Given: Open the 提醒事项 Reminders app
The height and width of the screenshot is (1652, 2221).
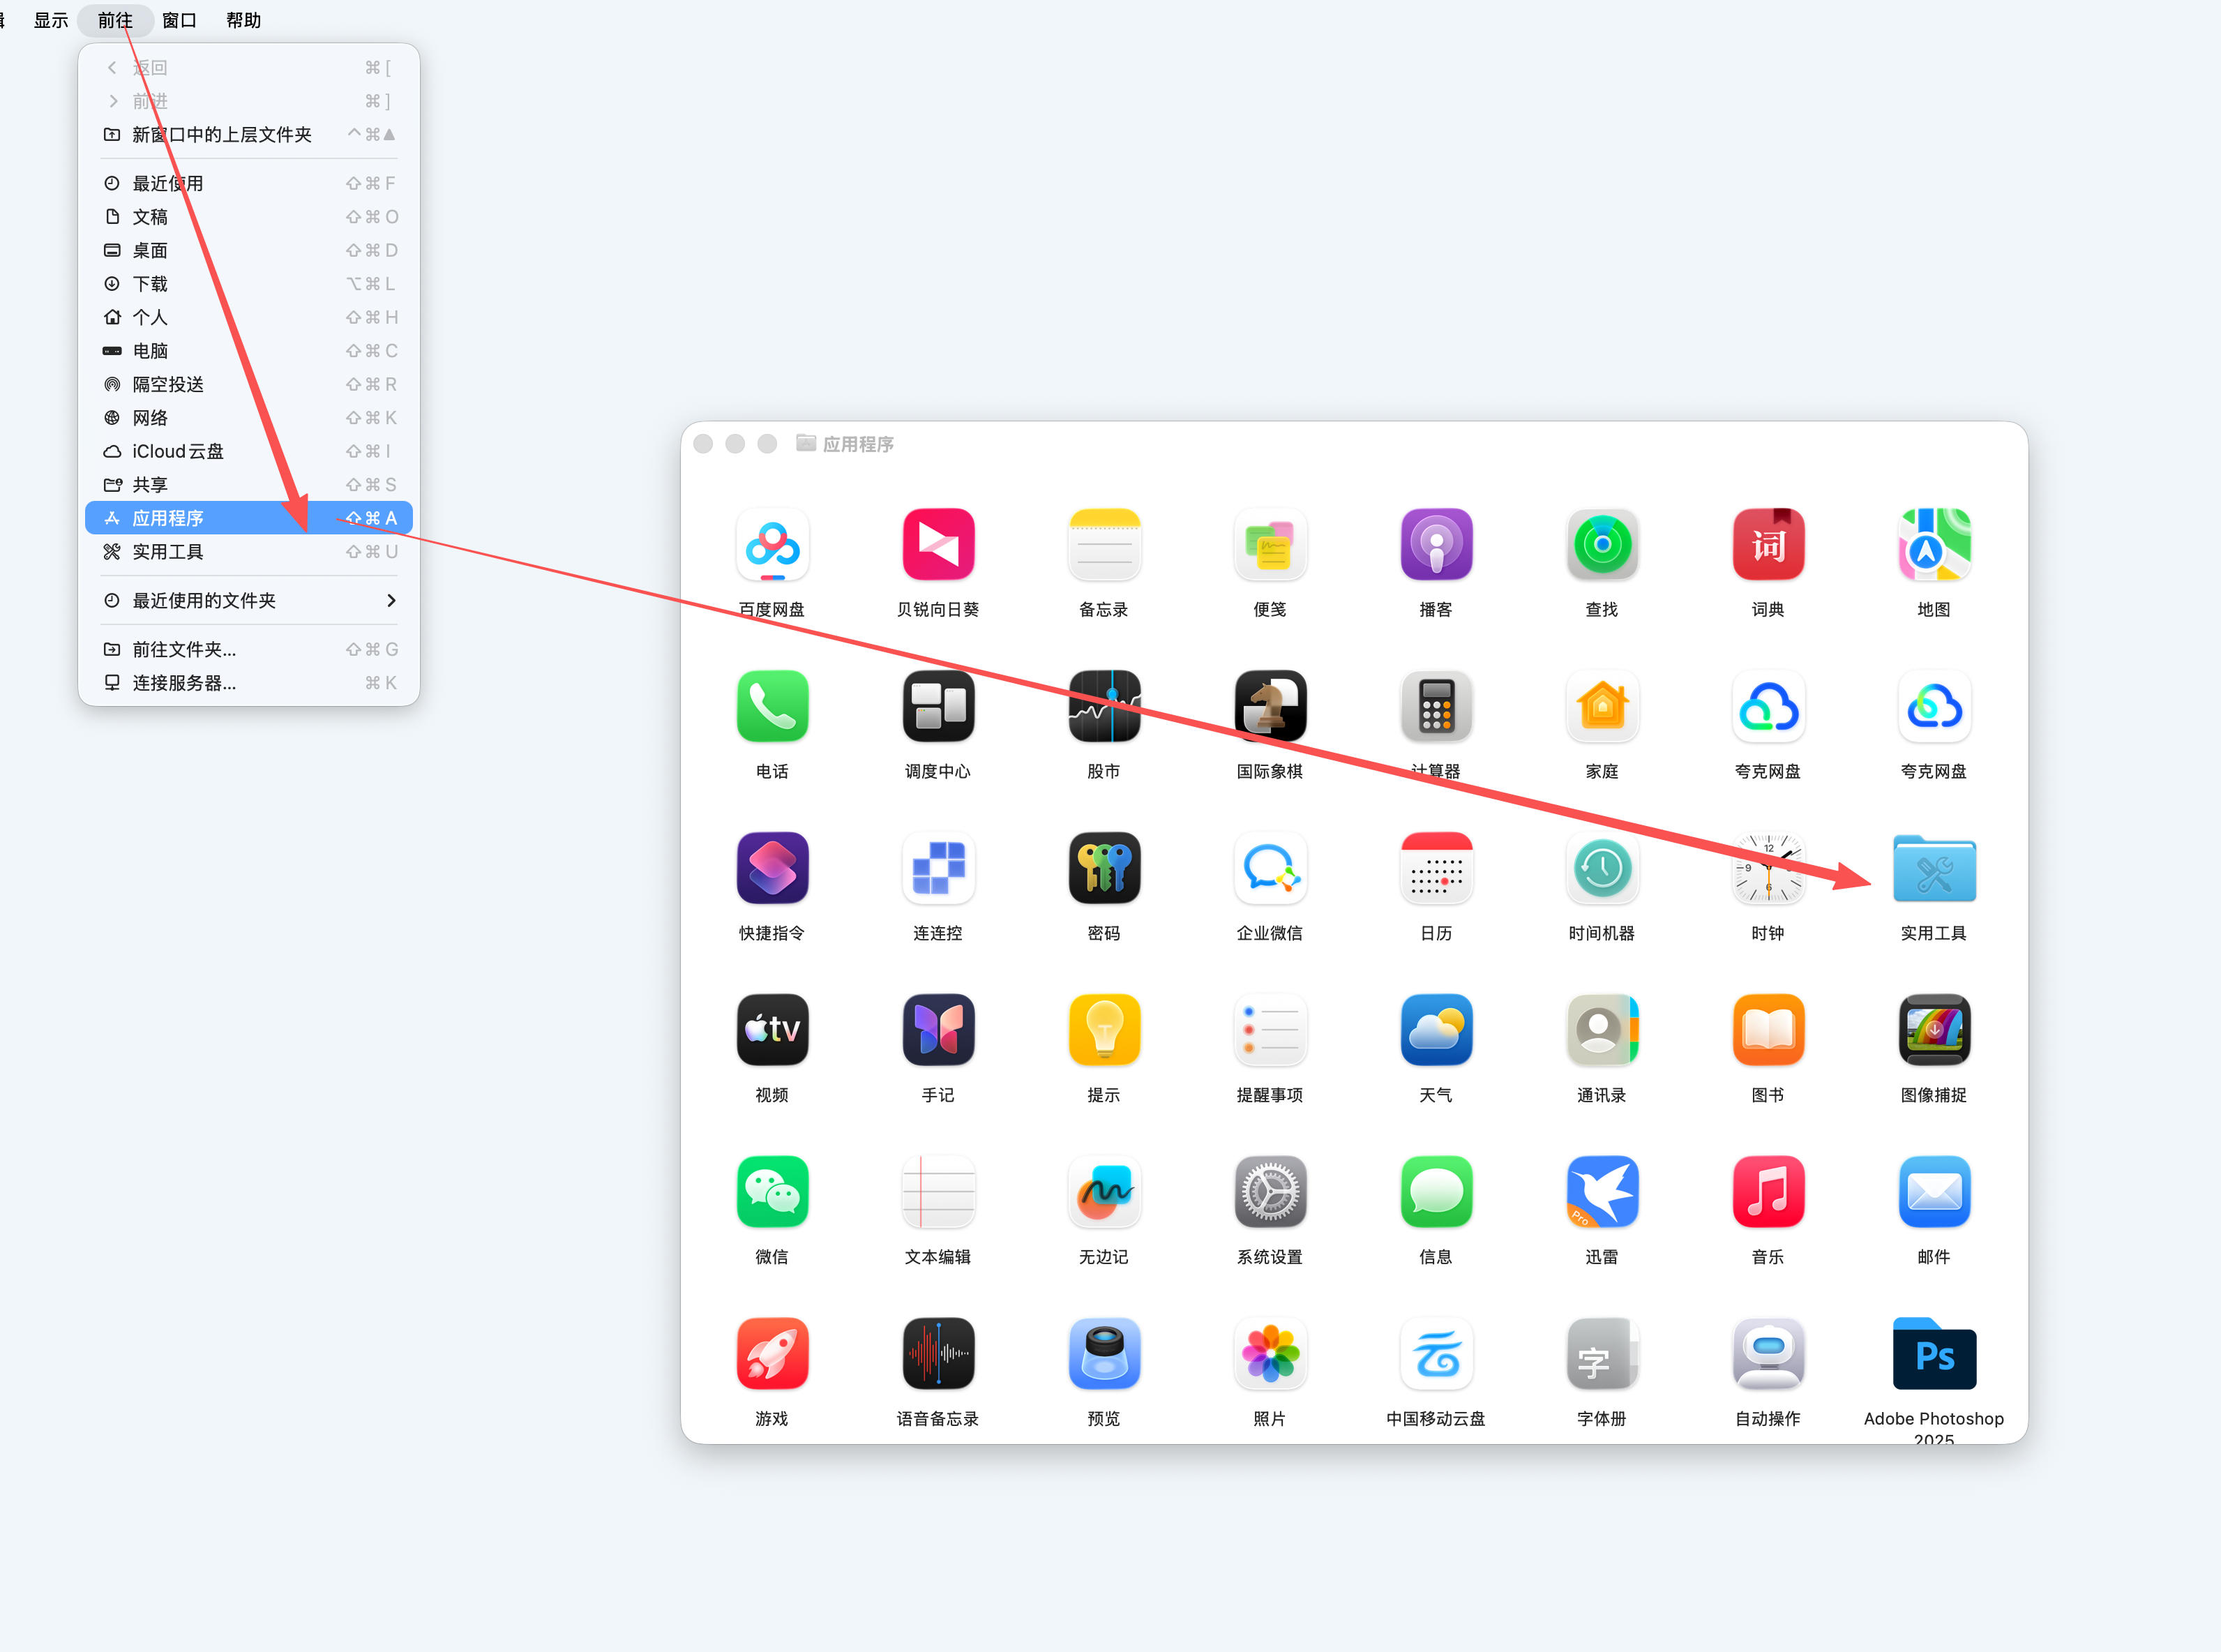Looking at the screenshot, I should [x=1270, y=1031].
